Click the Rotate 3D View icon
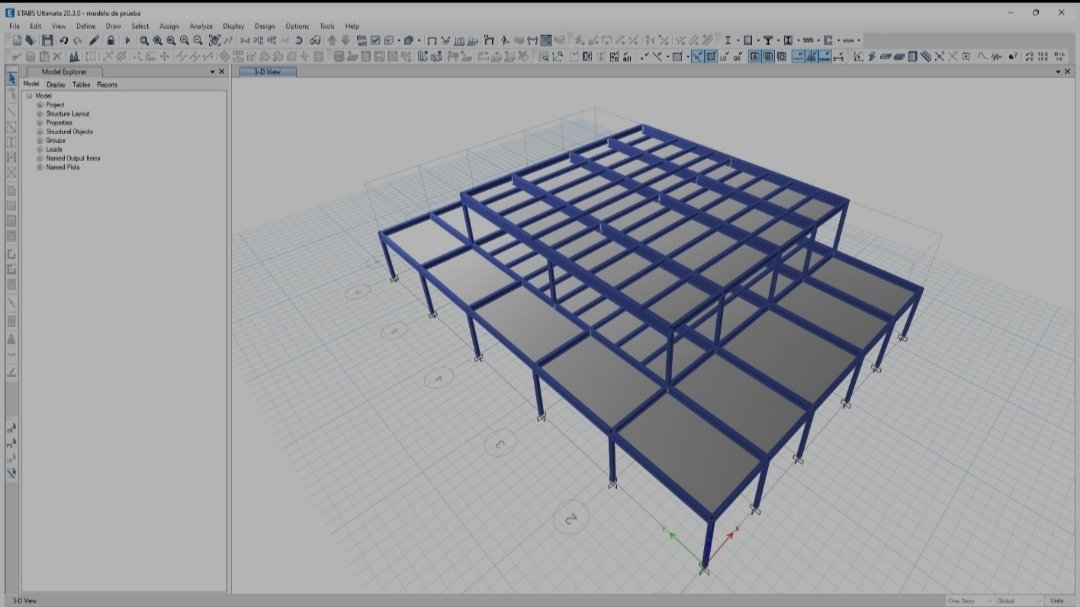 tap(299, 41)
